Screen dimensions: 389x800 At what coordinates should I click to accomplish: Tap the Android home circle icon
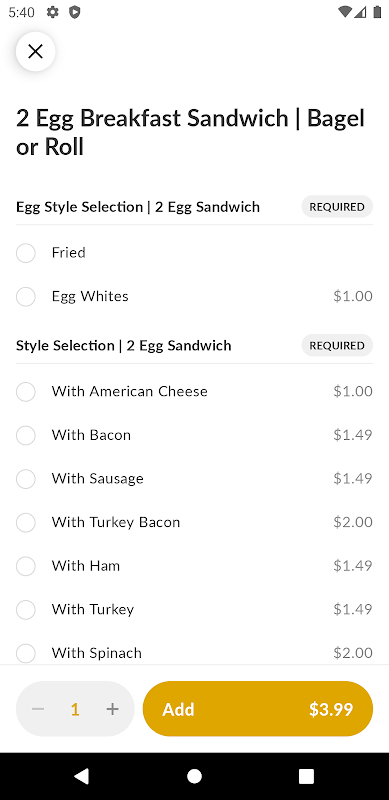click(x=194, y=776)
